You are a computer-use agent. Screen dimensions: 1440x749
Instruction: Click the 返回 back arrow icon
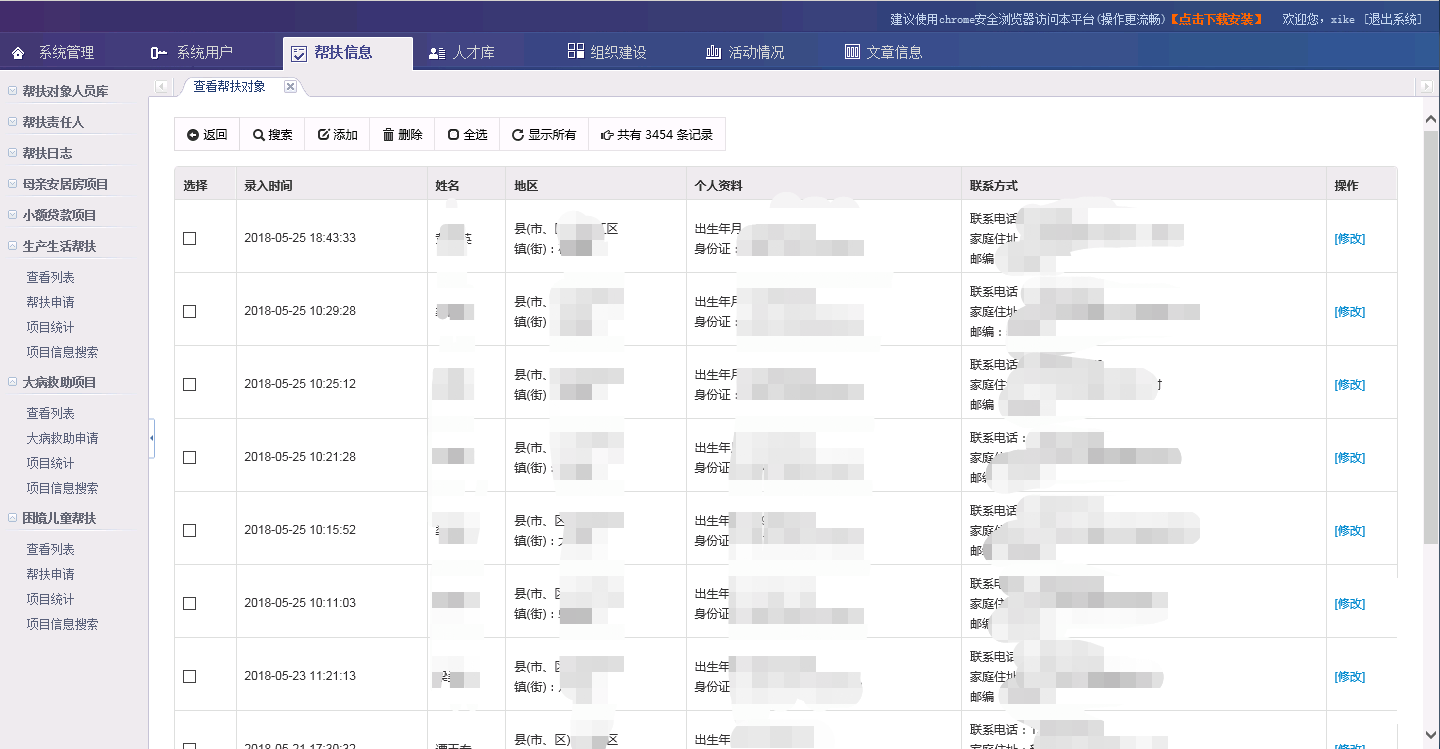point(193,135)
